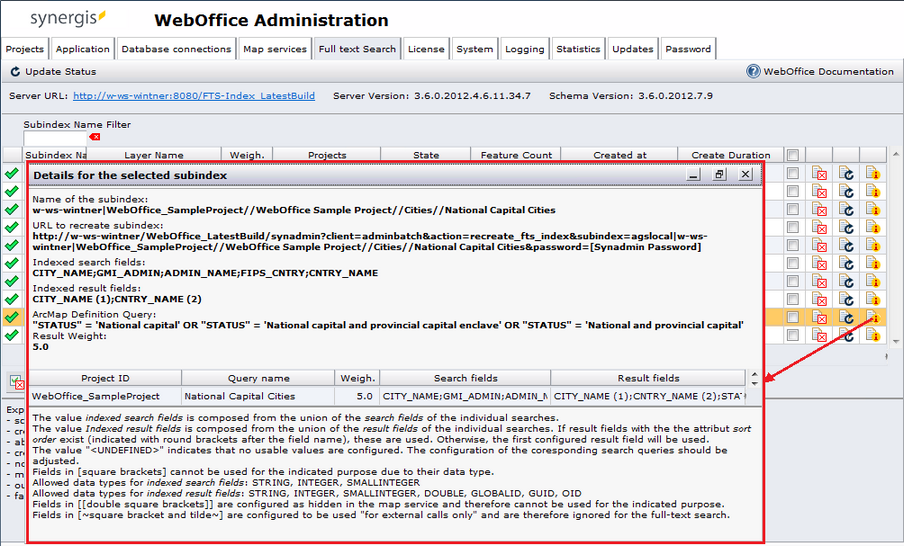Tick the checkbox in the second grid row
Image resolution: width=904 pixels, height=546 pixels.
(x=793, y=191)
